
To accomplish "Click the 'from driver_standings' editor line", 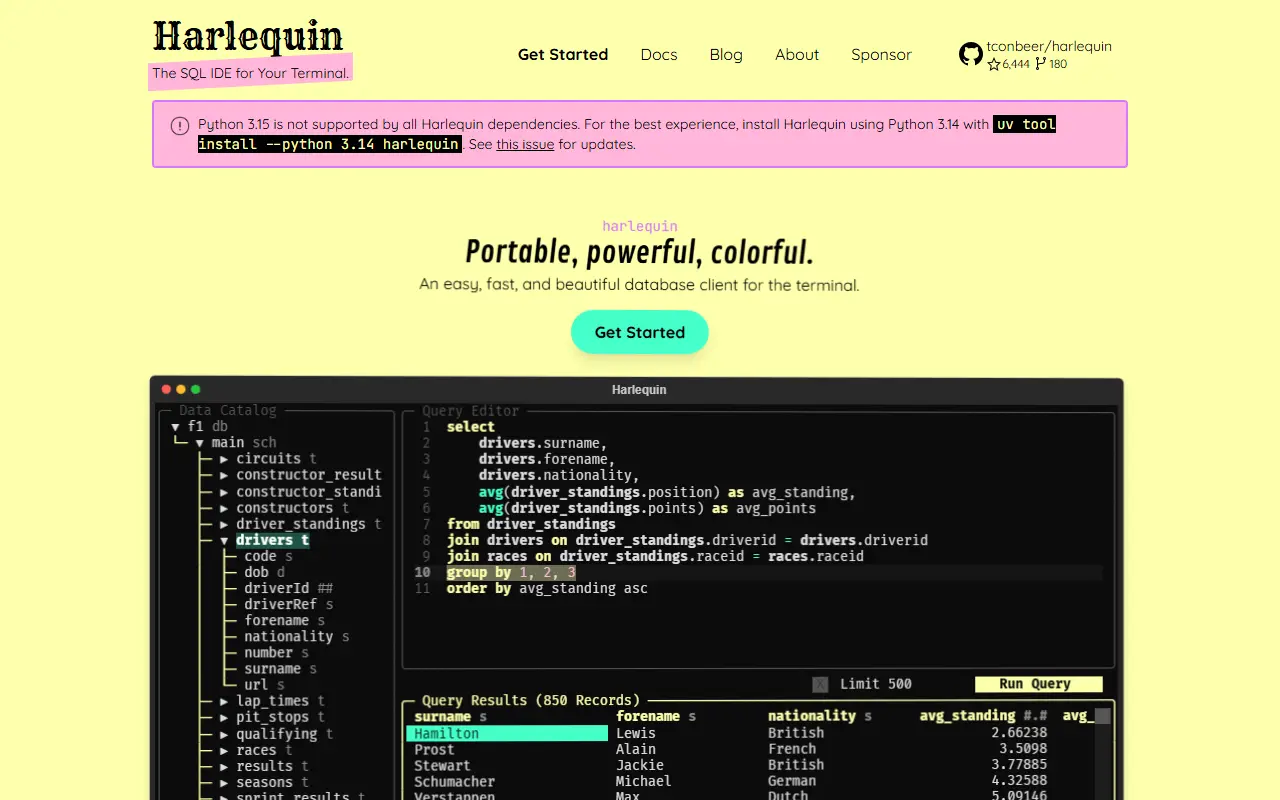I will (x=531, y=524).
